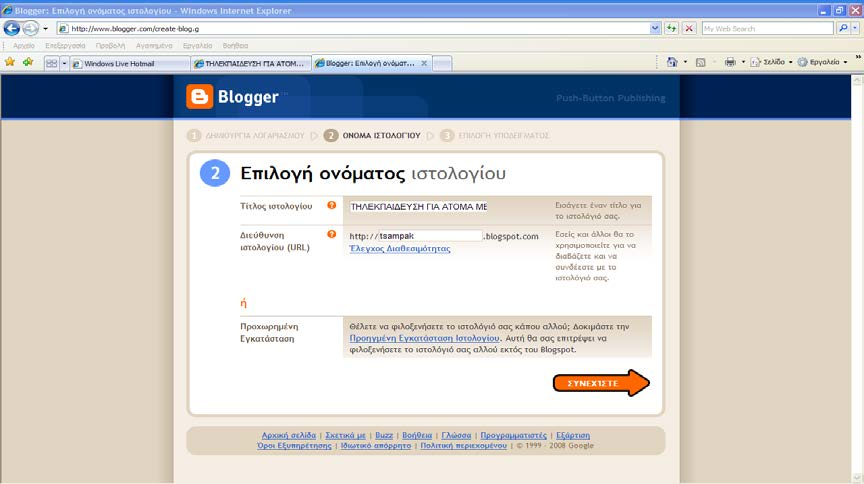Click the Favorites Center star icon
This screenshot has width=864, height=484.
tap(10, 62)
